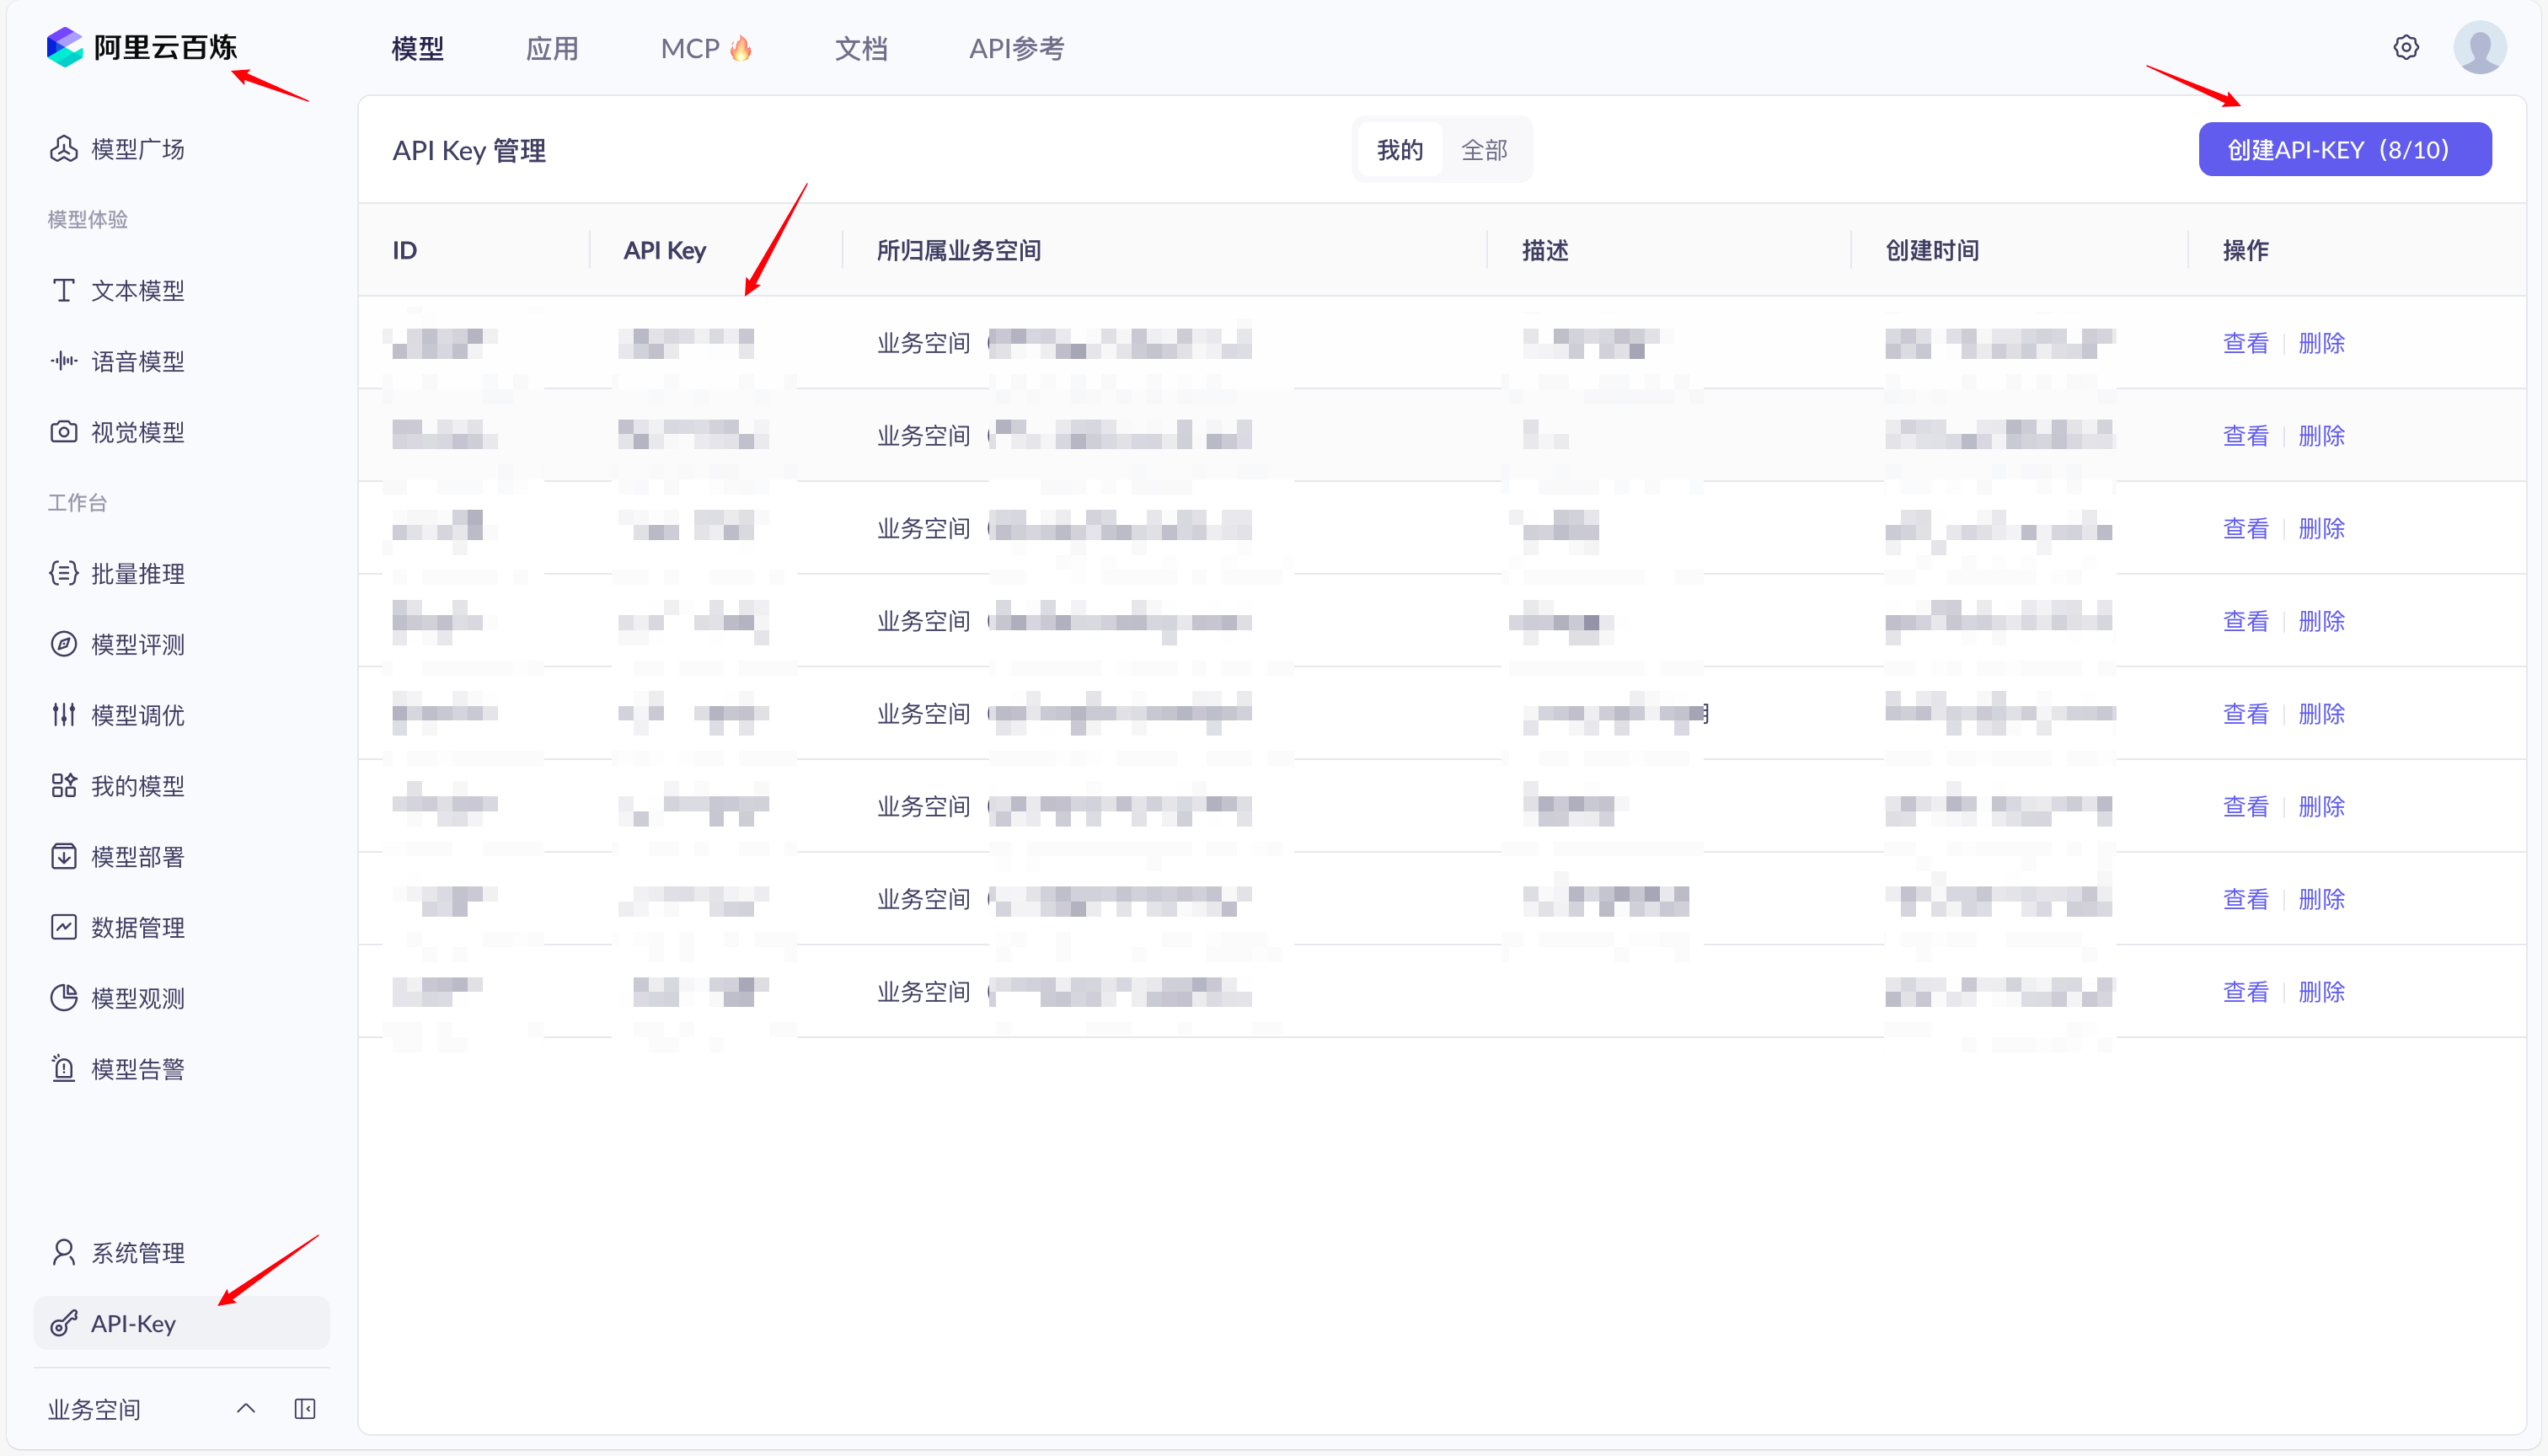Viewport: 2548px width, 1456px height.
Task: Open the API参考 navigation item
Action: click(1016, 48)
